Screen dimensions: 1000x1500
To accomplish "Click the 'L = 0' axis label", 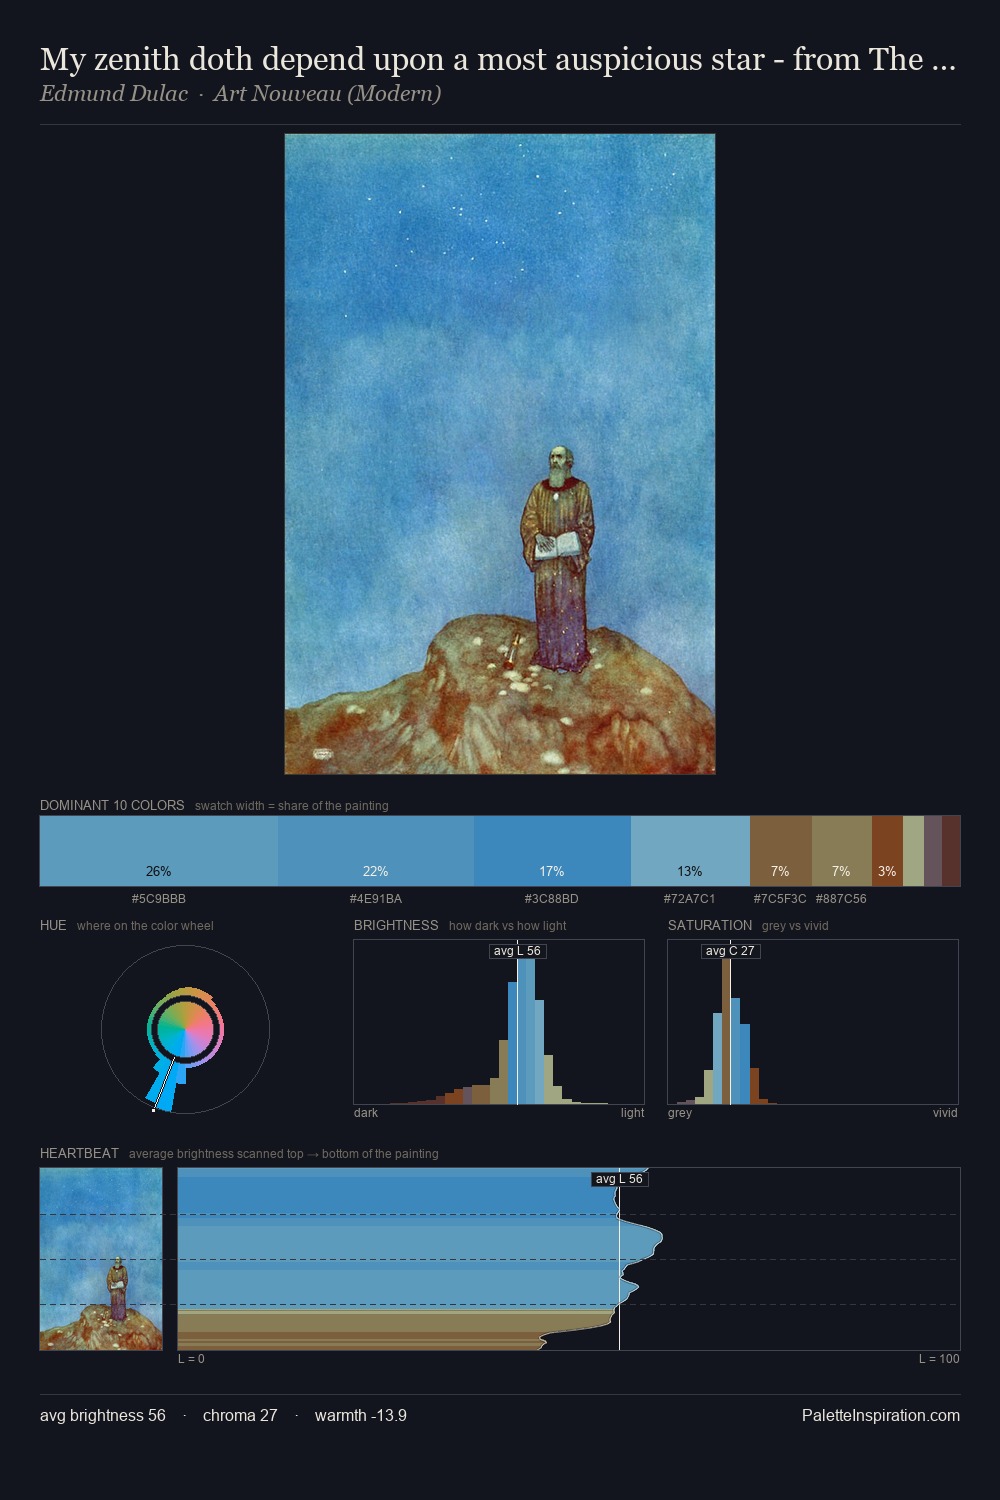I will [x=191, y=1359].
